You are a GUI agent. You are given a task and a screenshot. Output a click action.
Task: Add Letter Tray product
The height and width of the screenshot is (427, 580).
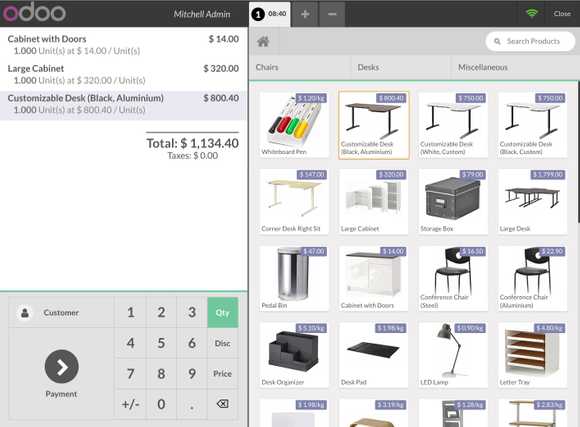point(533,355)
